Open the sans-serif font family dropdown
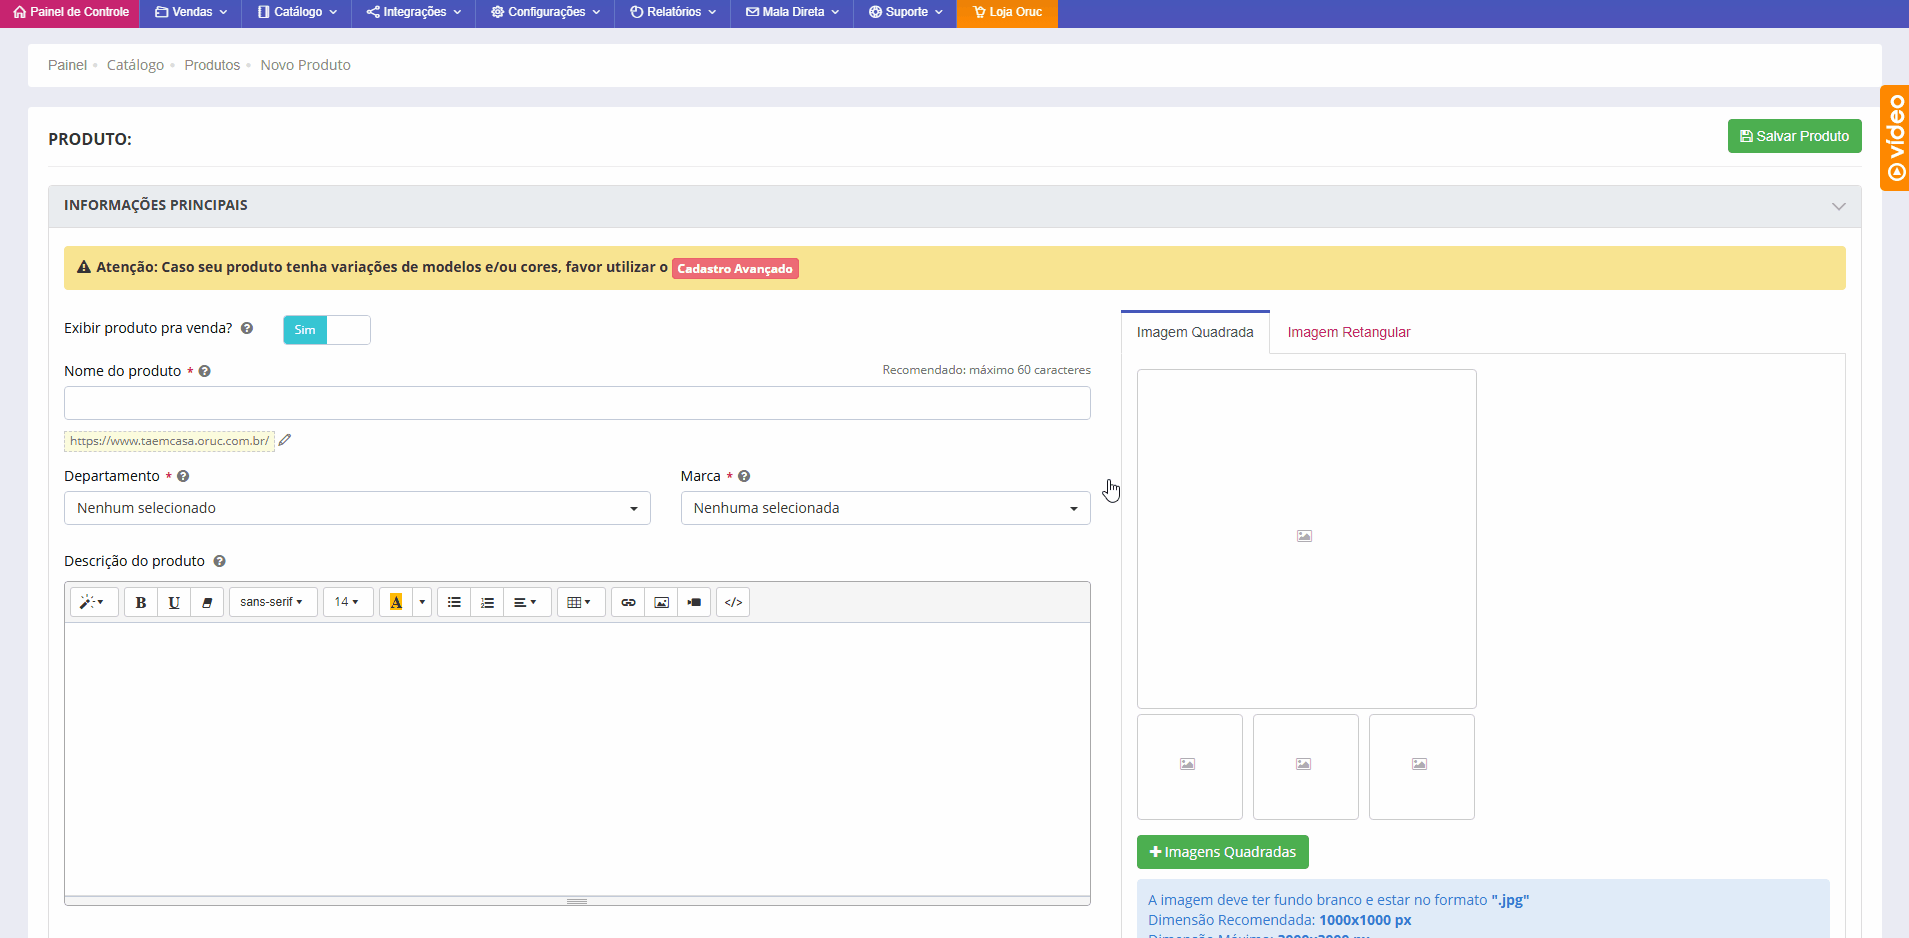This screenshot has width=1909, height=938. (272, 602)
